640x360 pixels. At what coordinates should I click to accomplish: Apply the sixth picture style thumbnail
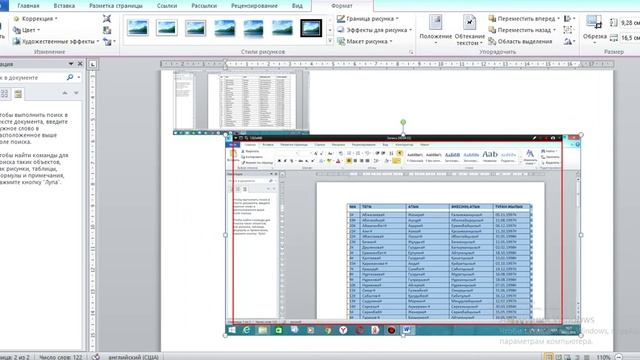point(282,28)
